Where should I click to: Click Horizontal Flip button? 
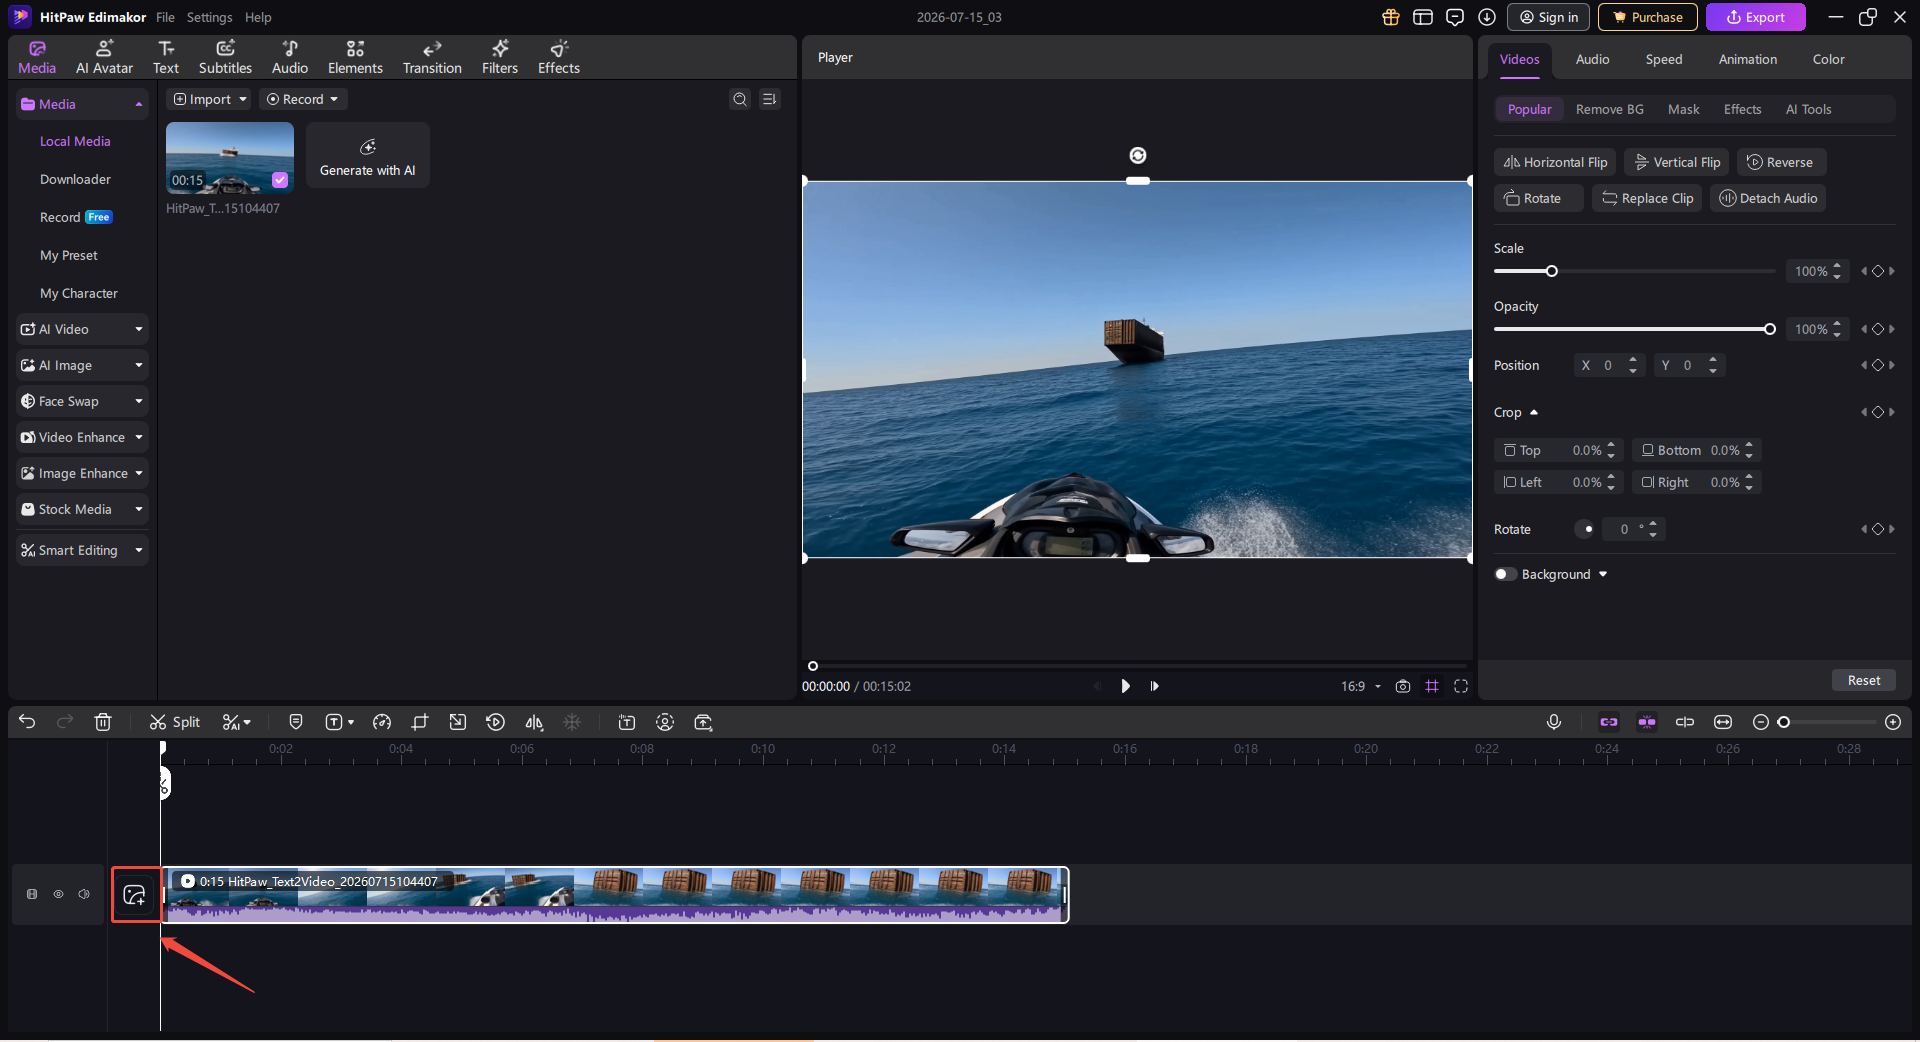(1555, 162)
